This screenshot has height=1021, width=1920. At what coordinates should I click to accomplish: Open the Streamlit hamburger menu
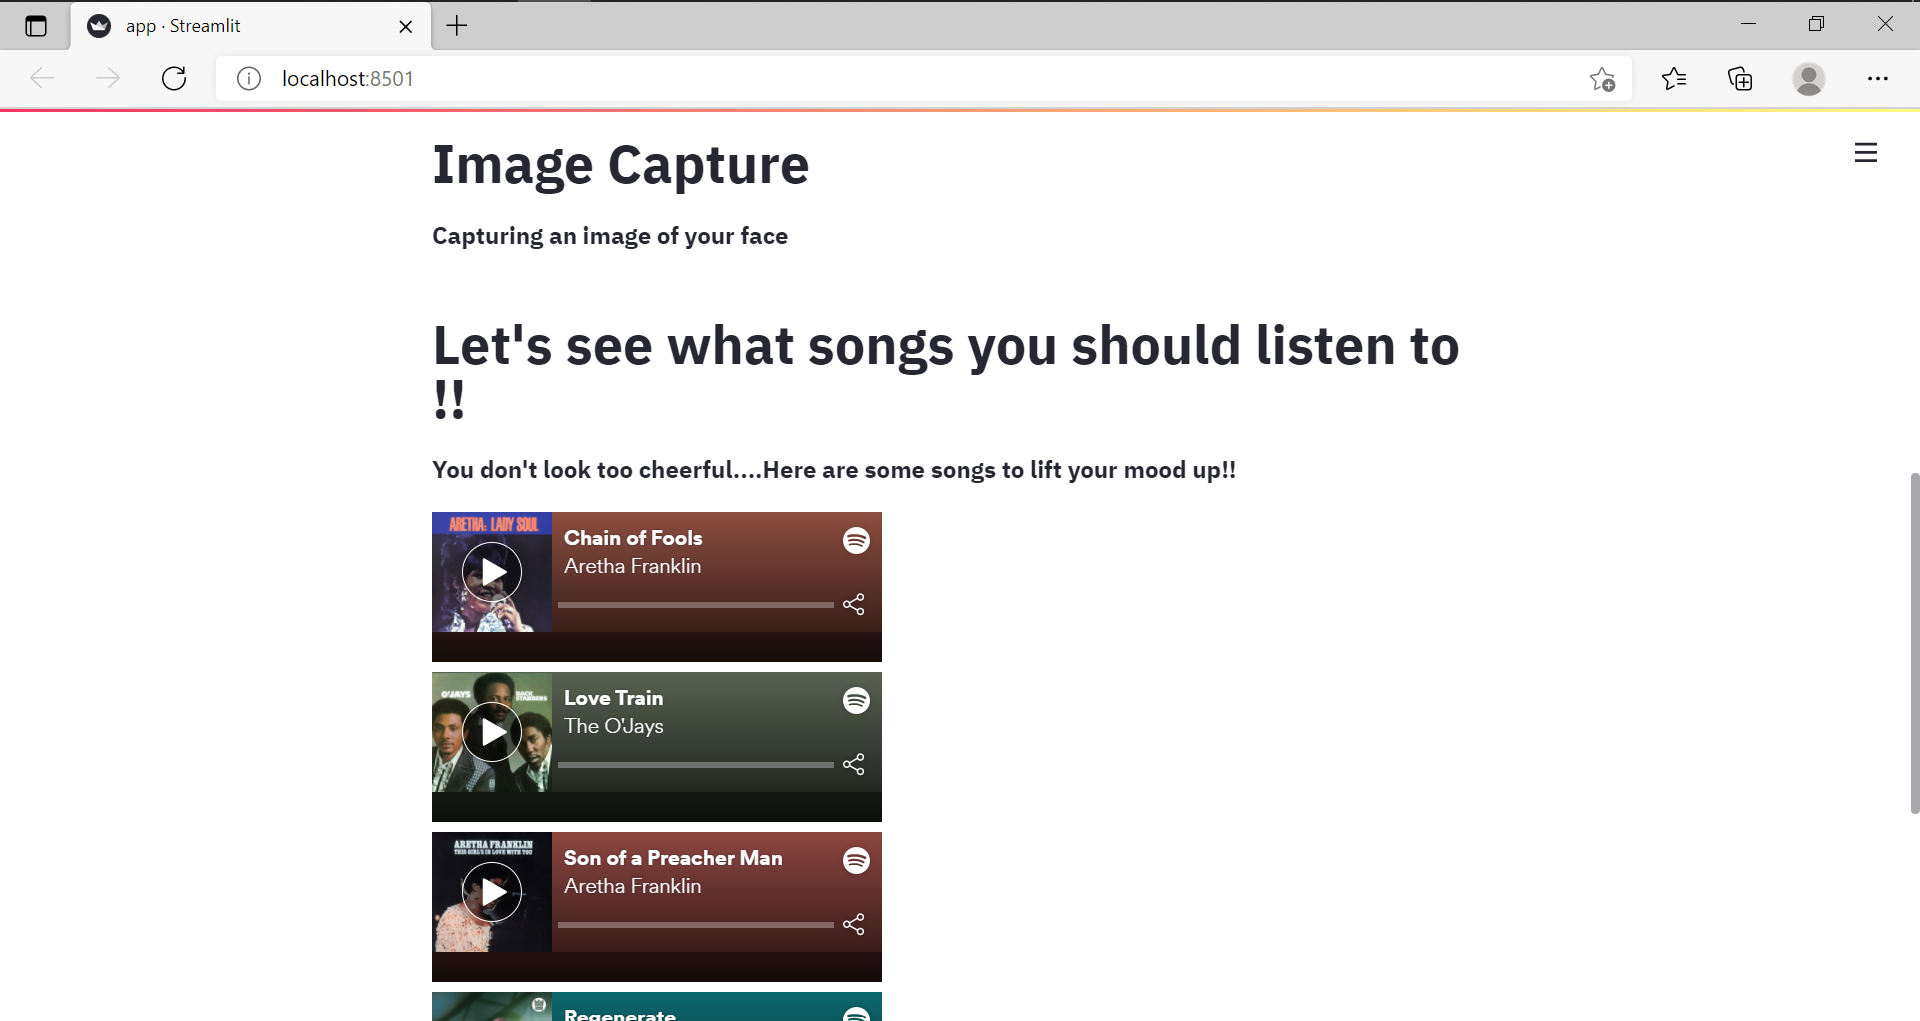pos(1865,153)
